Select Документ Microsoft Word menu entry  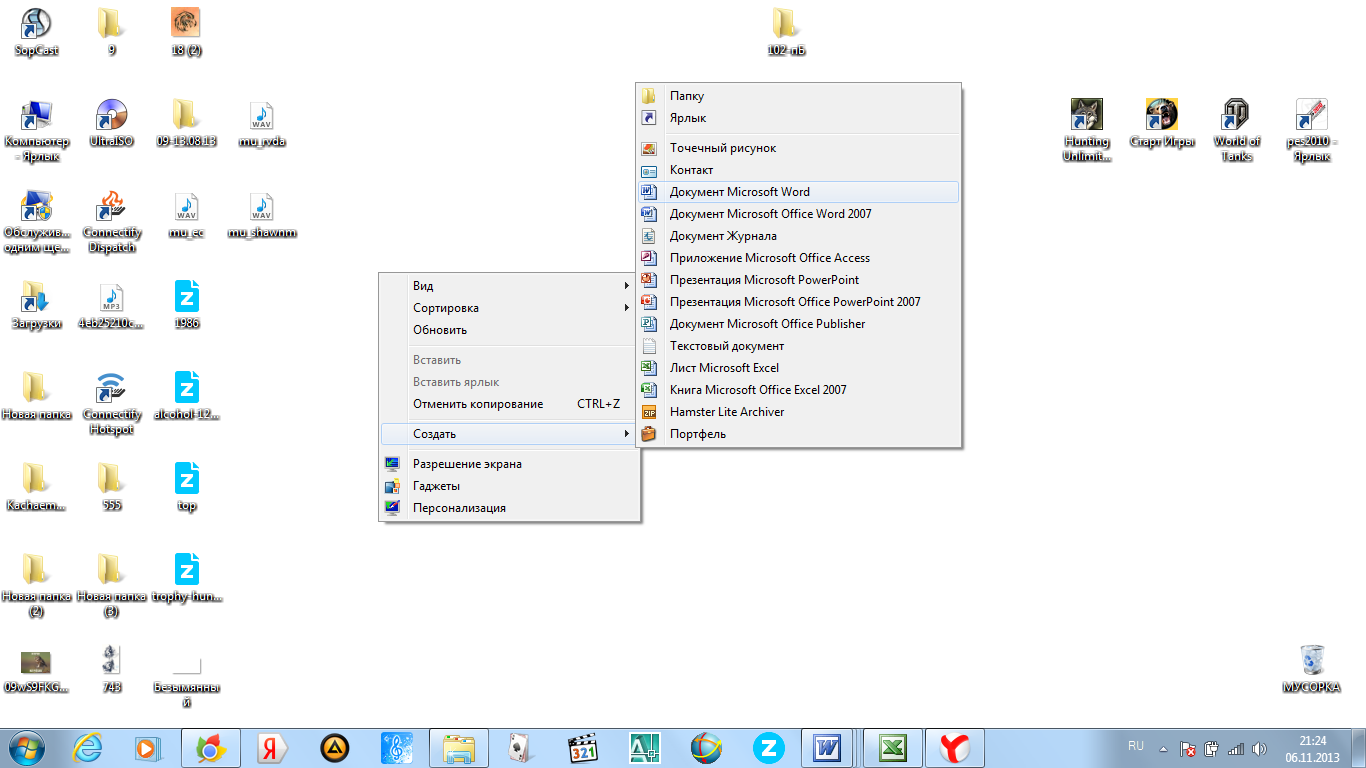click(739, 192)
